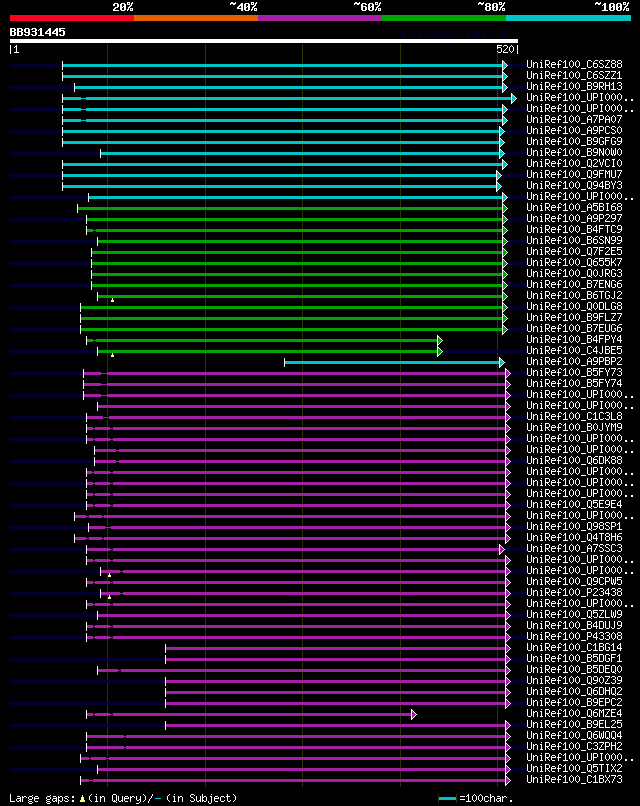This screenshot has width=640, height=806.
Task: Click arrowhead ending the C6SZ88 alignment
Action: point(505,65)
